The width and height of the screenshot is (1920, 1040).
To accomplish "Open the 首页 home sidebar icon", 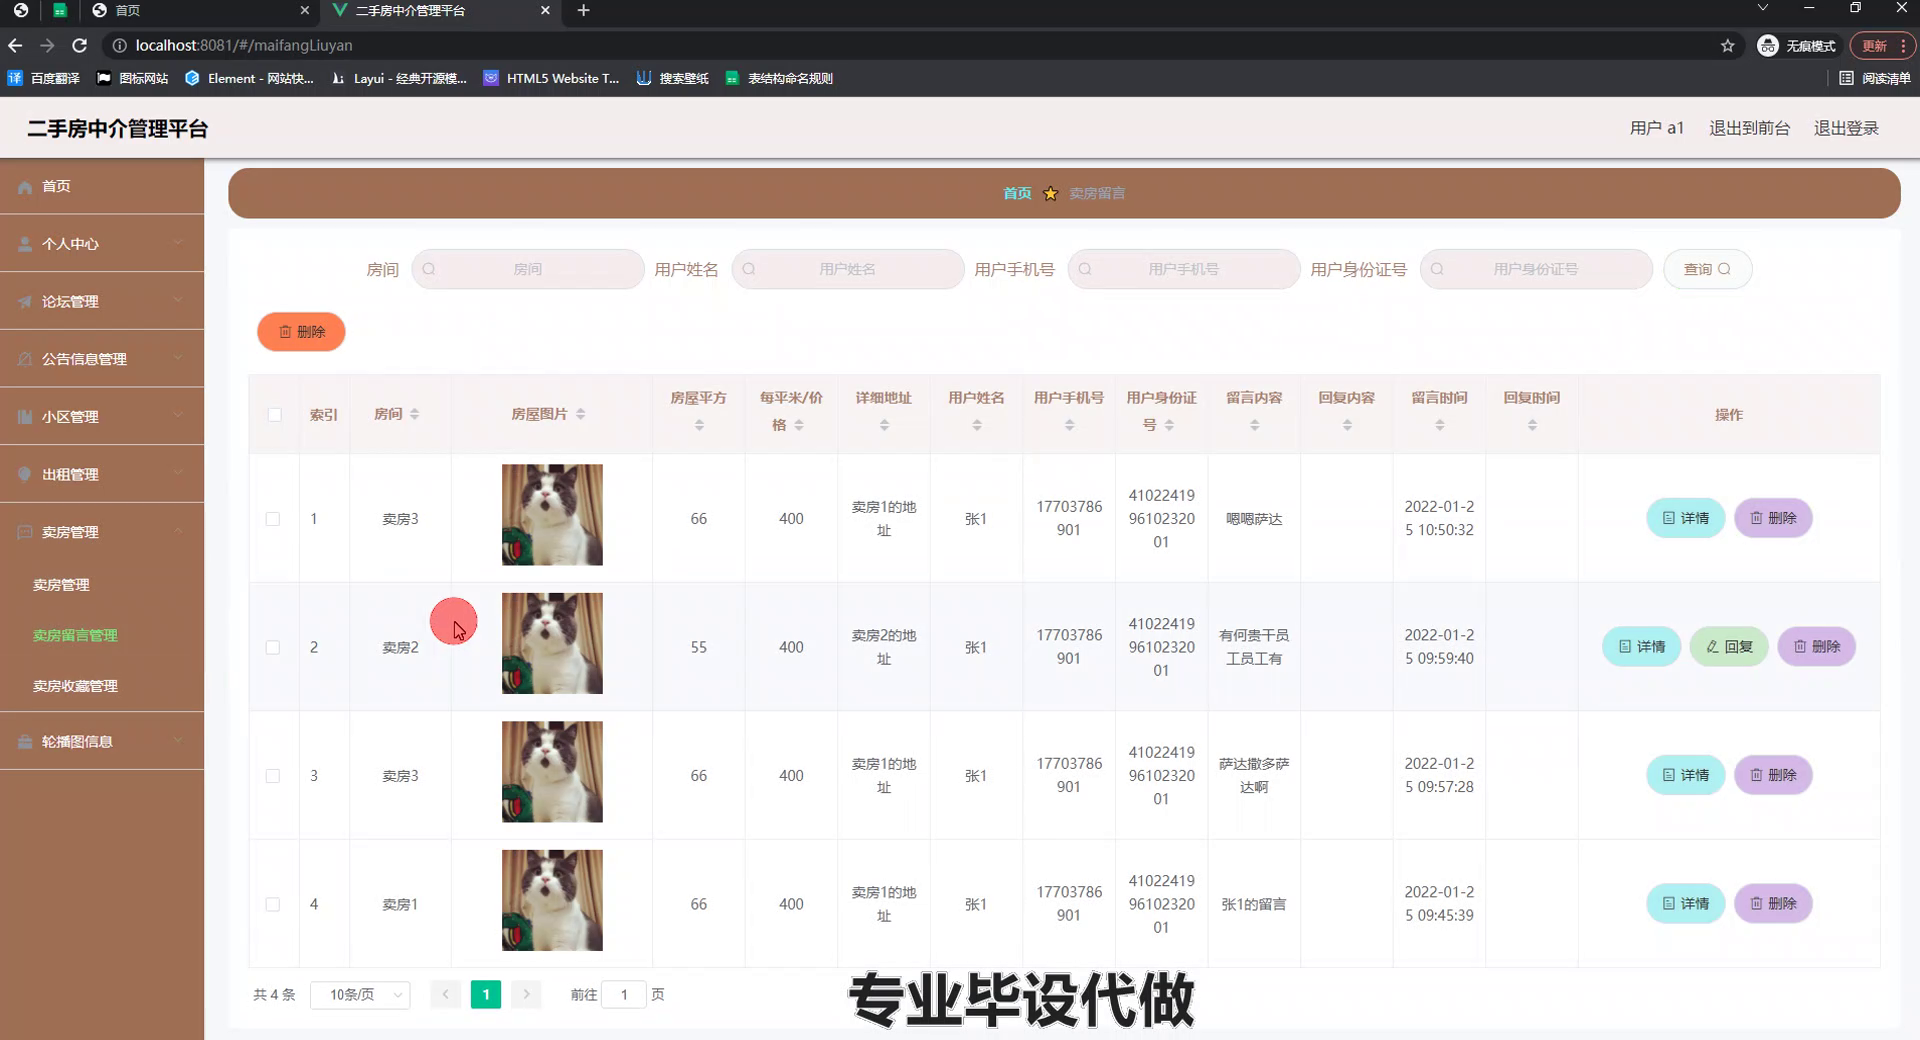I will (x=25, y=187).
